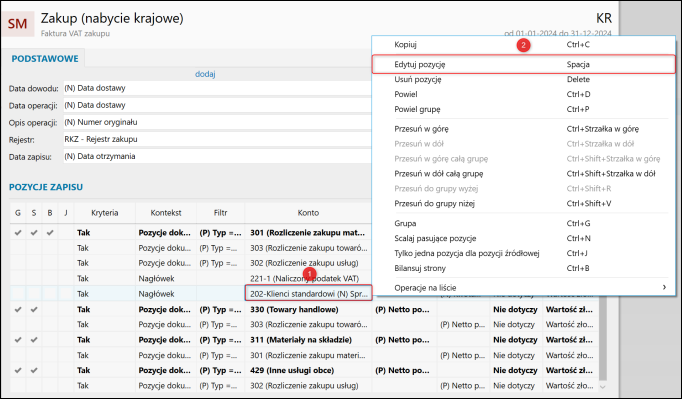Click the Data zapisu field
Screen dimensions: 682x399
click(217, 156)
